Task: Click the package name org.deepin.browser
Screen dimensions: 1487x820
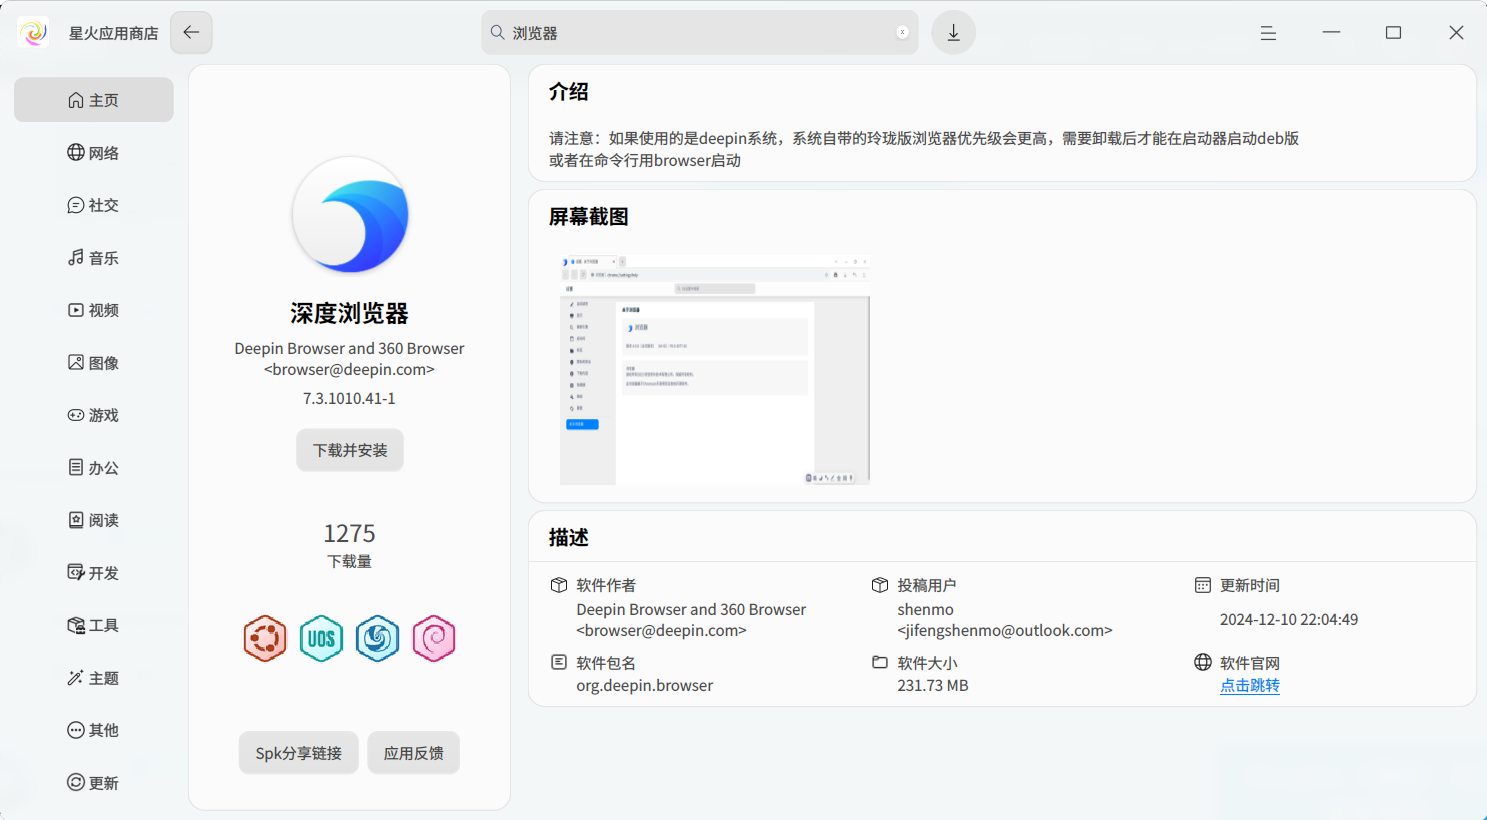Action: tap(645, 685)
